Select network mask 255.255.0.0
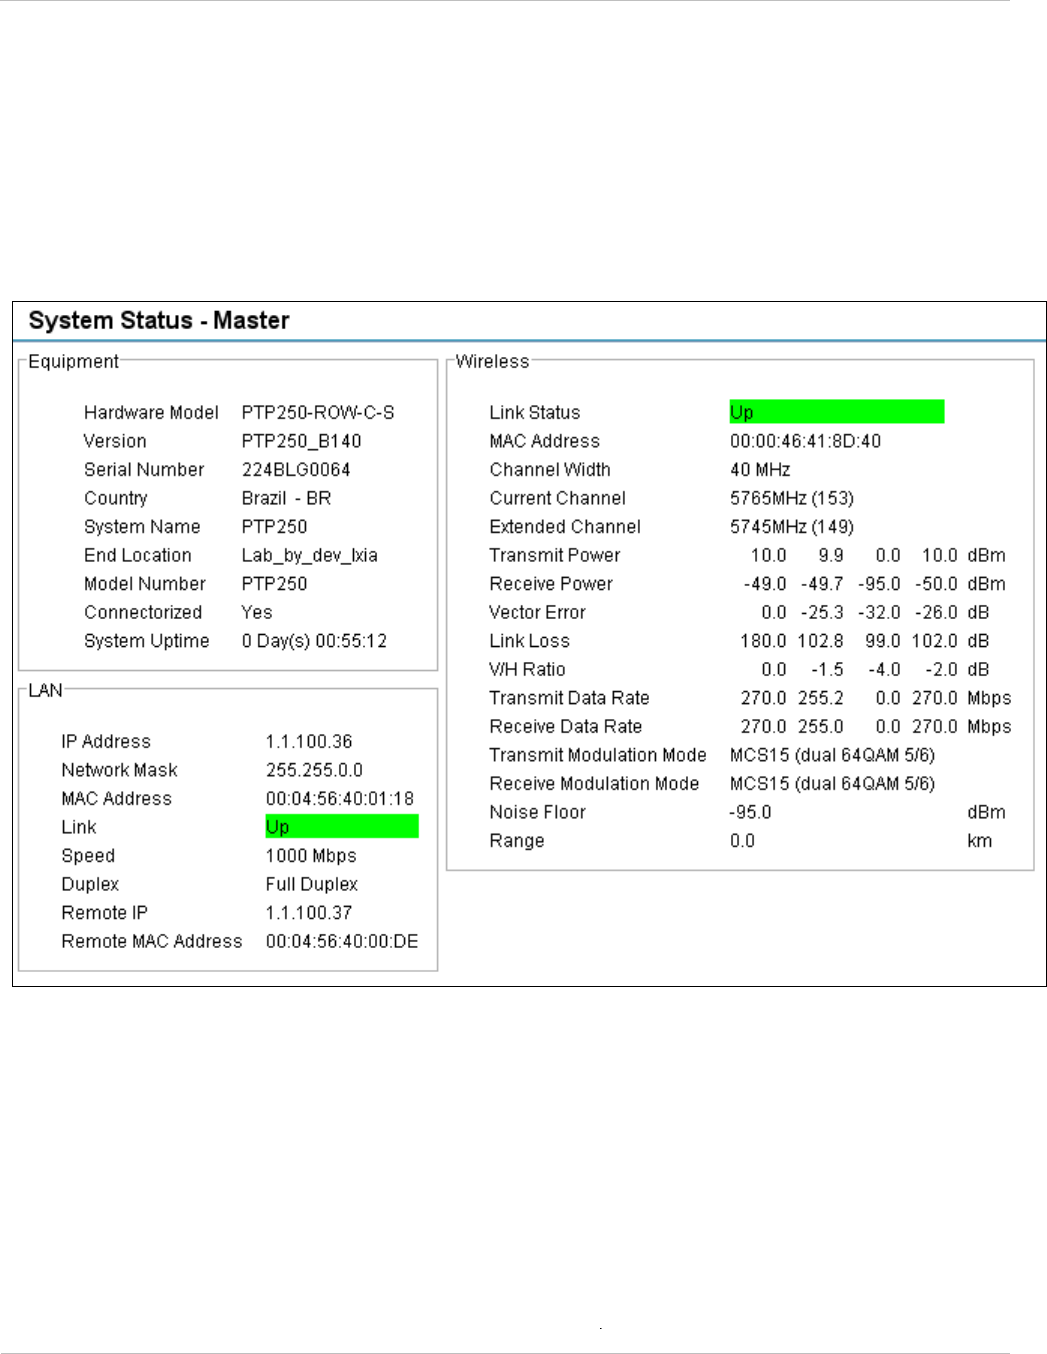Image resolution: width=1047 pixels, height=1354 pixels. pos(314,770)
